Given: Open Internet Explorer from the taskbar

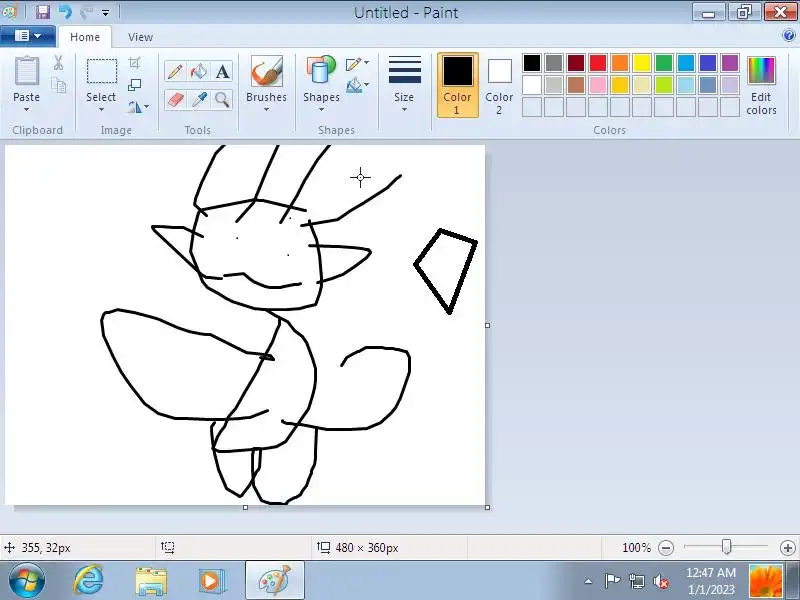Looking at the screenshot, I should point(89,581).
